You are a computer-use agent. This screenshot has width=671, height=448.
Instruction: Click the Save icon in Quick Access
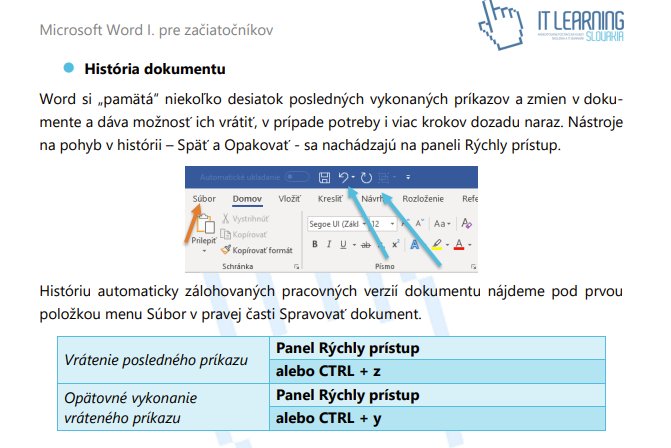[x=323, y=176]
